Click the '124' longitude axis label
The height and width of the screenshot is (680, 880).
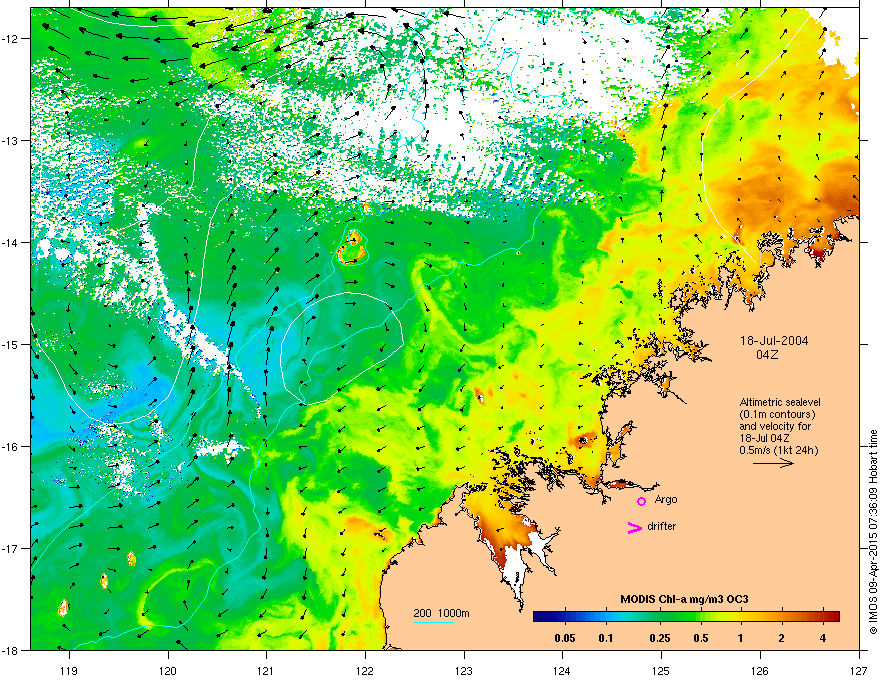click(562, 670)
